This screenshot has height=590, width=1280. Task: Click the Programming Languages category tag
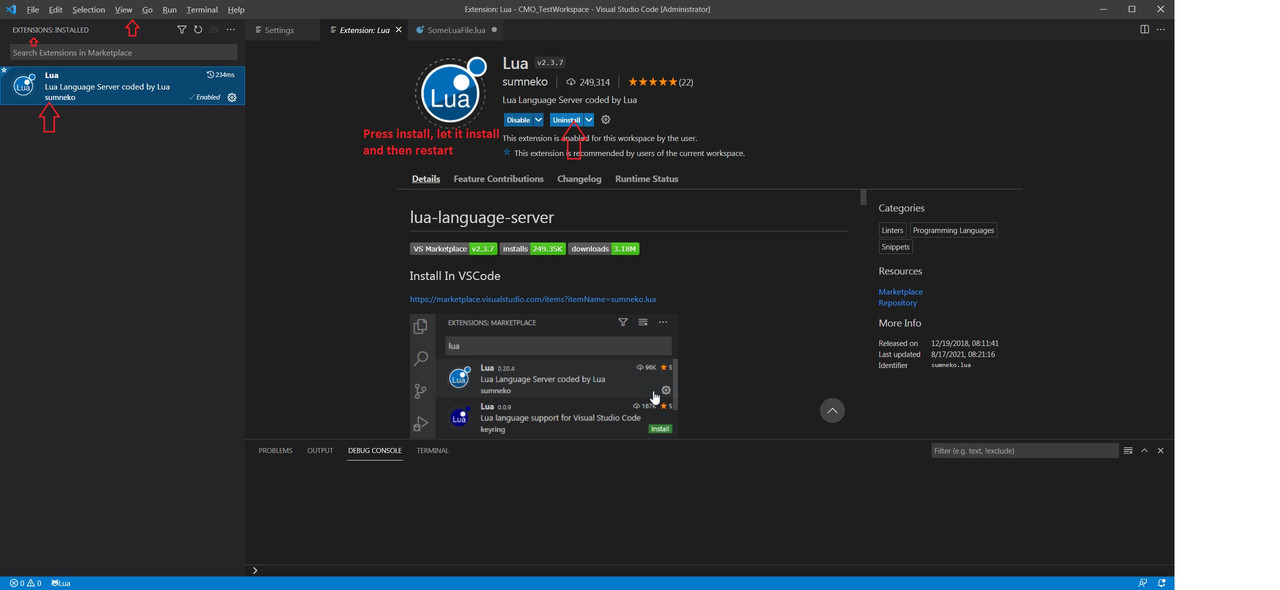tap(953, 230)
